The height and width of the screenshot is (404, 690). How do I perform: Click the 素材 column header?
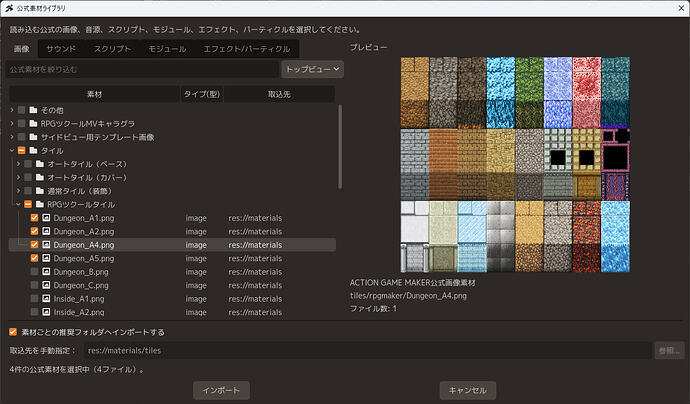click(94, 94)
